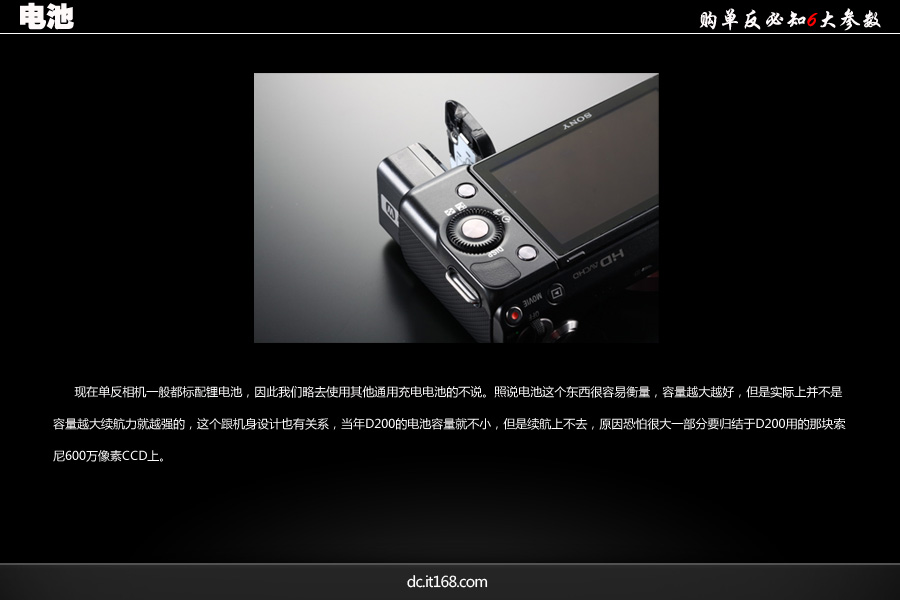Screen dimensions: 900x600
Task: Click the 电池 title heading
Action: coord(46,17)
